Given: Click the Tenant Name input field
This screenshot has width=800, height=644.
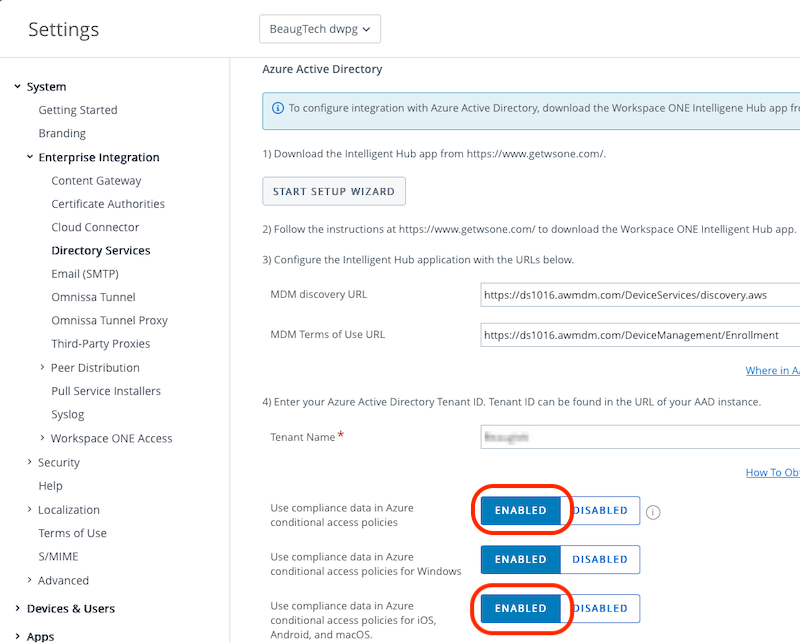Looking at the screenshot, I should coord(640,438).
